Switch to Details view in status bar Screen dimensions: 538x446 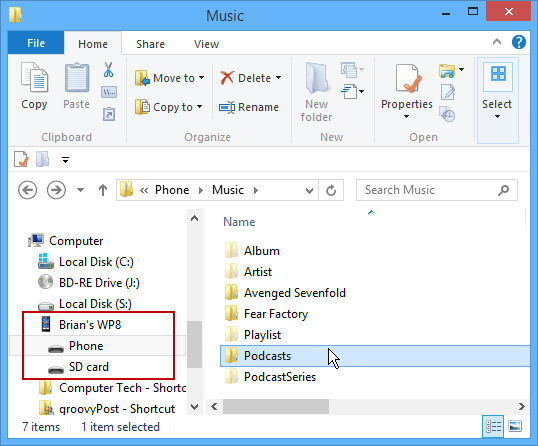tap(493, 427)
